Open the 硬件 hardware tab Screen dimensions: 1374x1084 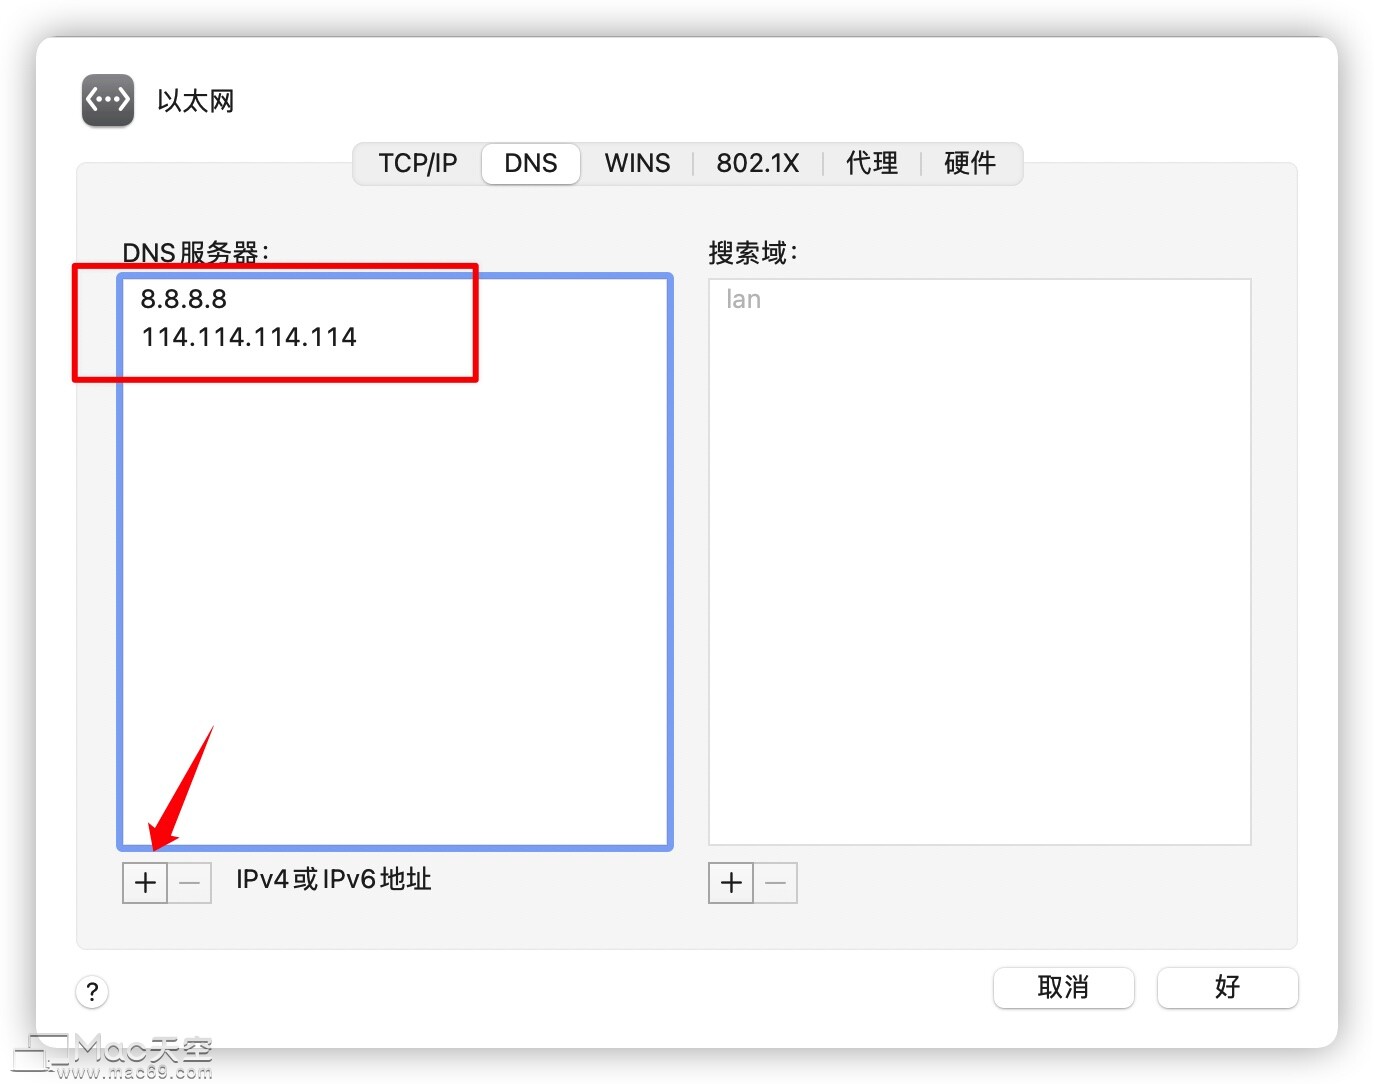[x=970, y=163]
